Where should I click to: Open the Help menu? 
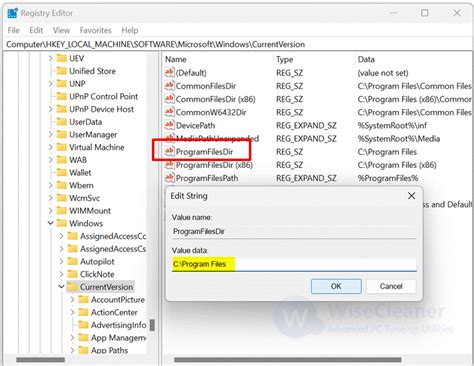[x=130, y=30]
